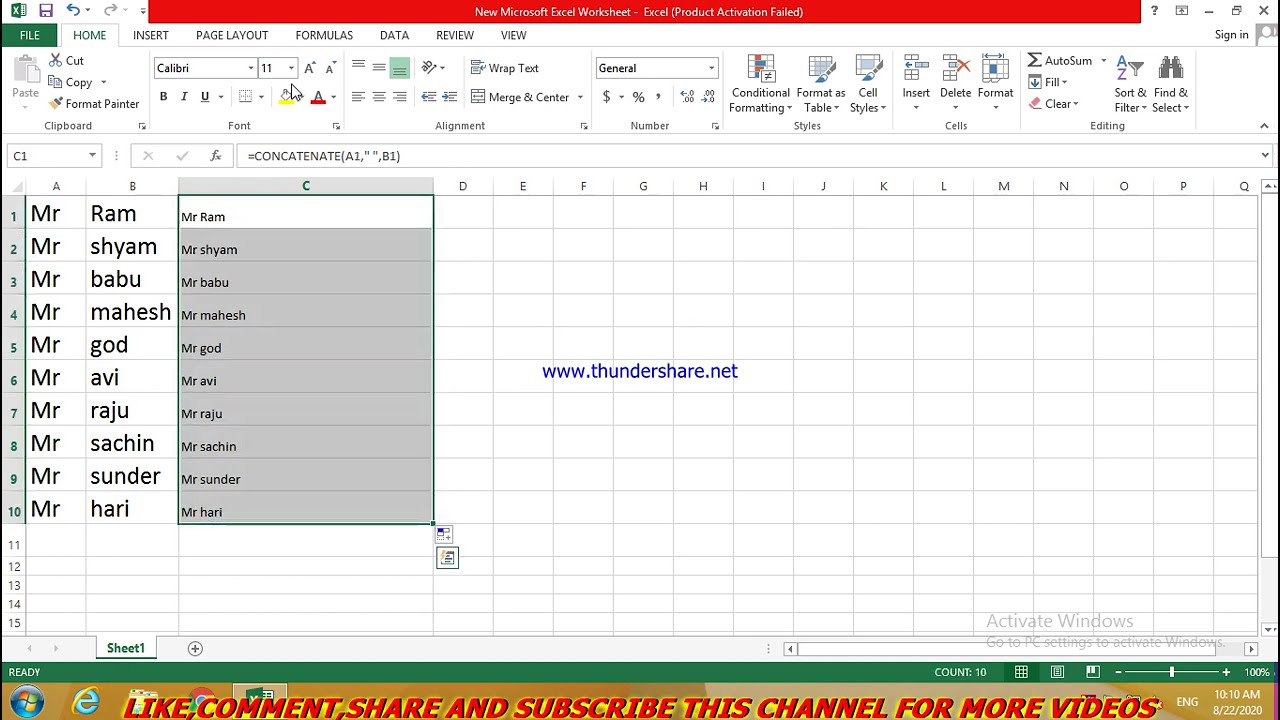This screenshot has height=720, width=1280.
Task: Click the Save icon in quick access toolbar
Action: (46, 11)
